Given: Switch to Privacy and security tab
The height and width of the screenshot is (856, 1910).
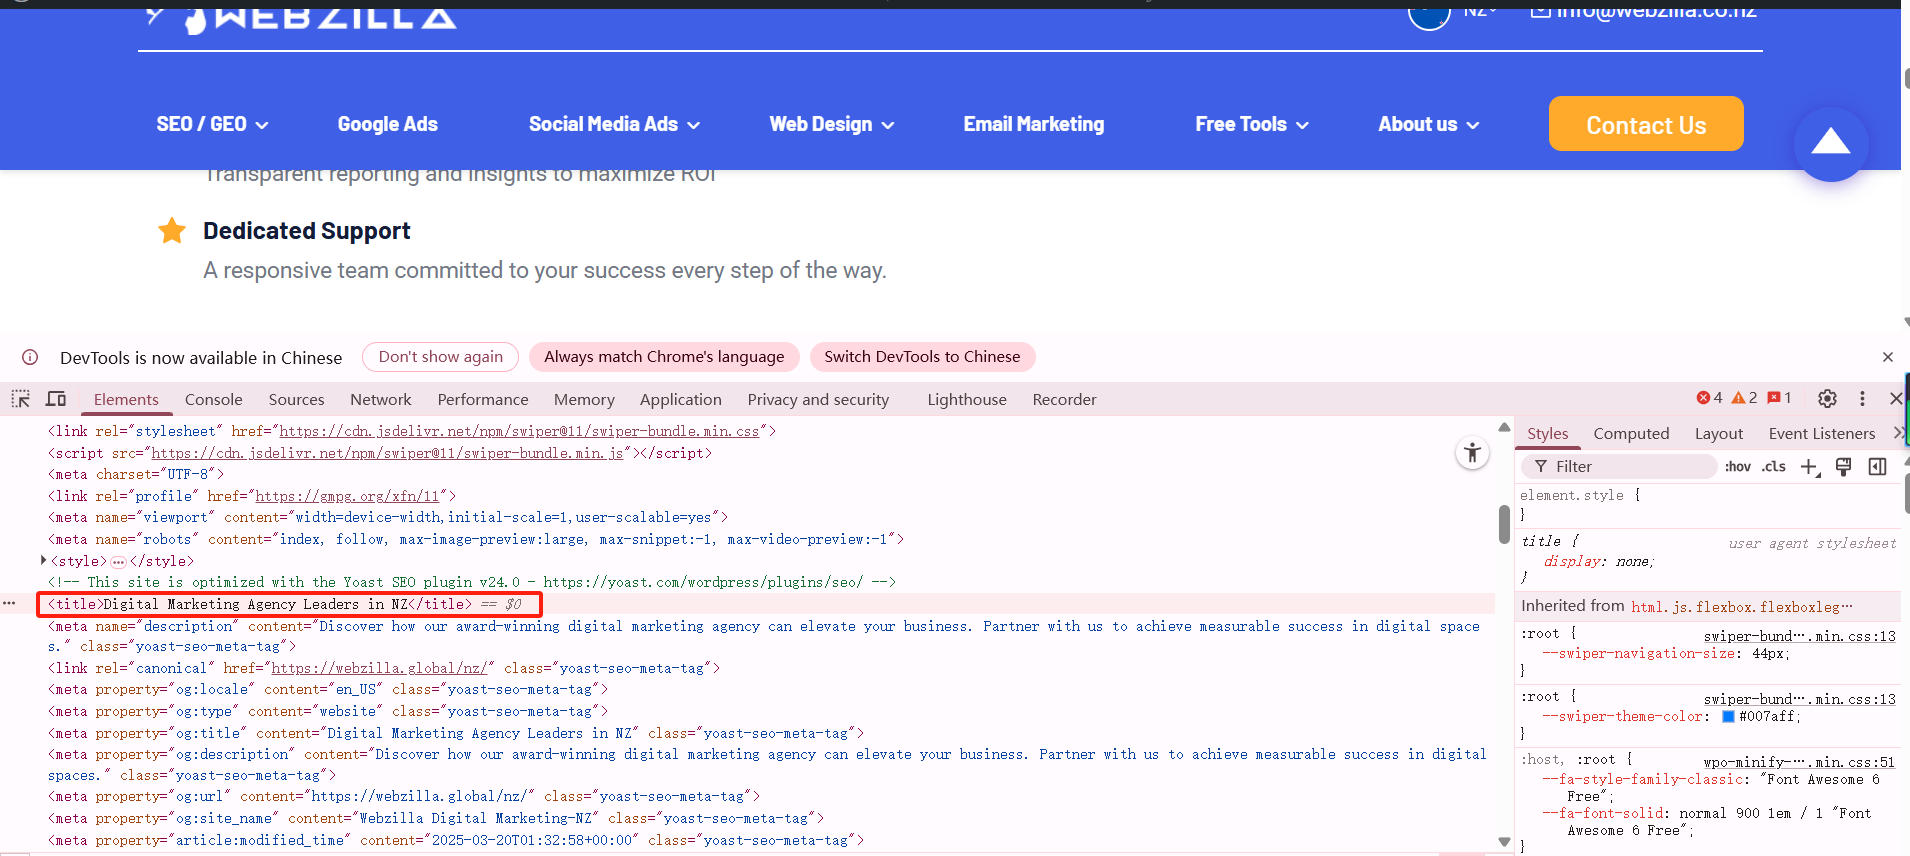Looking at the screenshot, I should click(818, 399).
